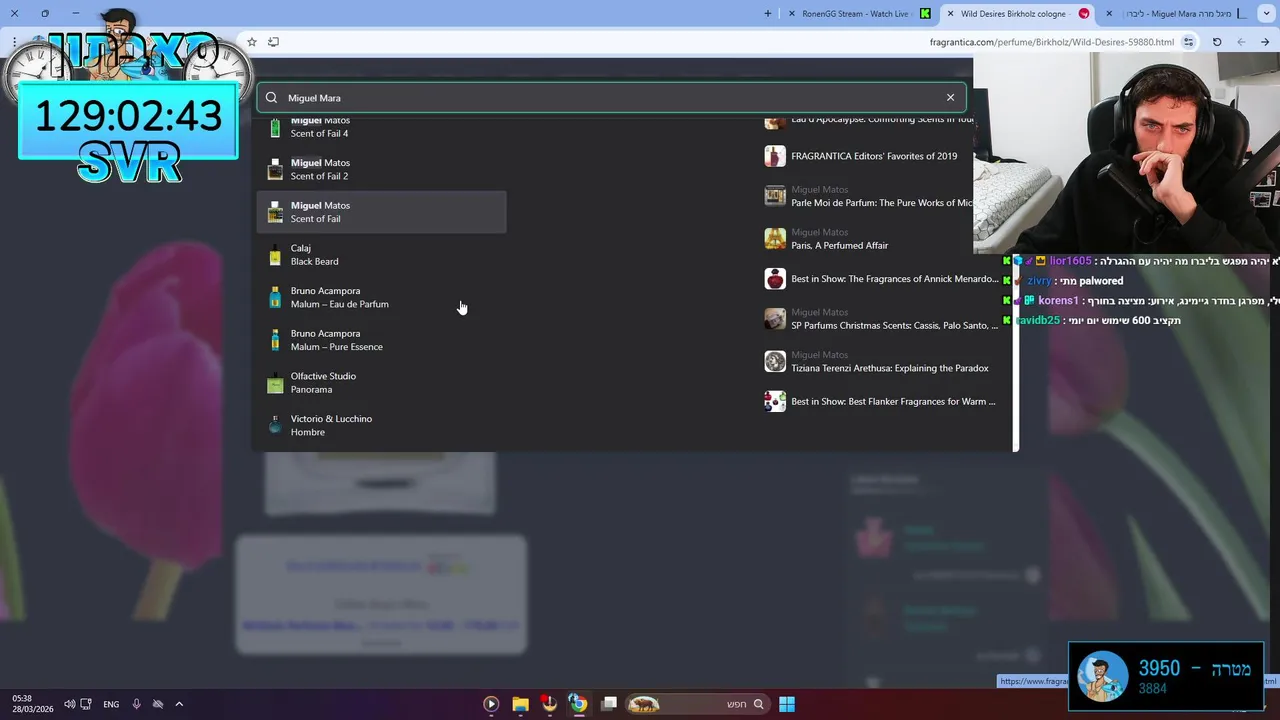Open Miguel Matos Scent of Fail 4 result
Screen dimensions: 1280x720
(381, 127)
